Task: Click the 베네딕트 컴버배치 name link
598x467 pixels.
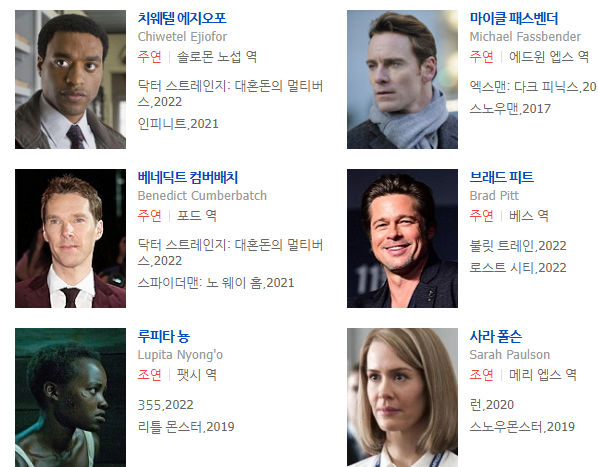Action: [188, 177]
